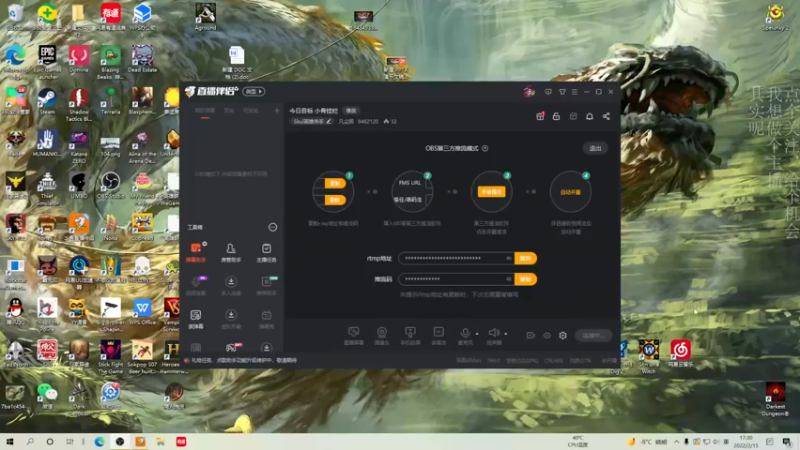Open the message icon in title bar
This screenshot has width=800, height=450.
[548, 92]
